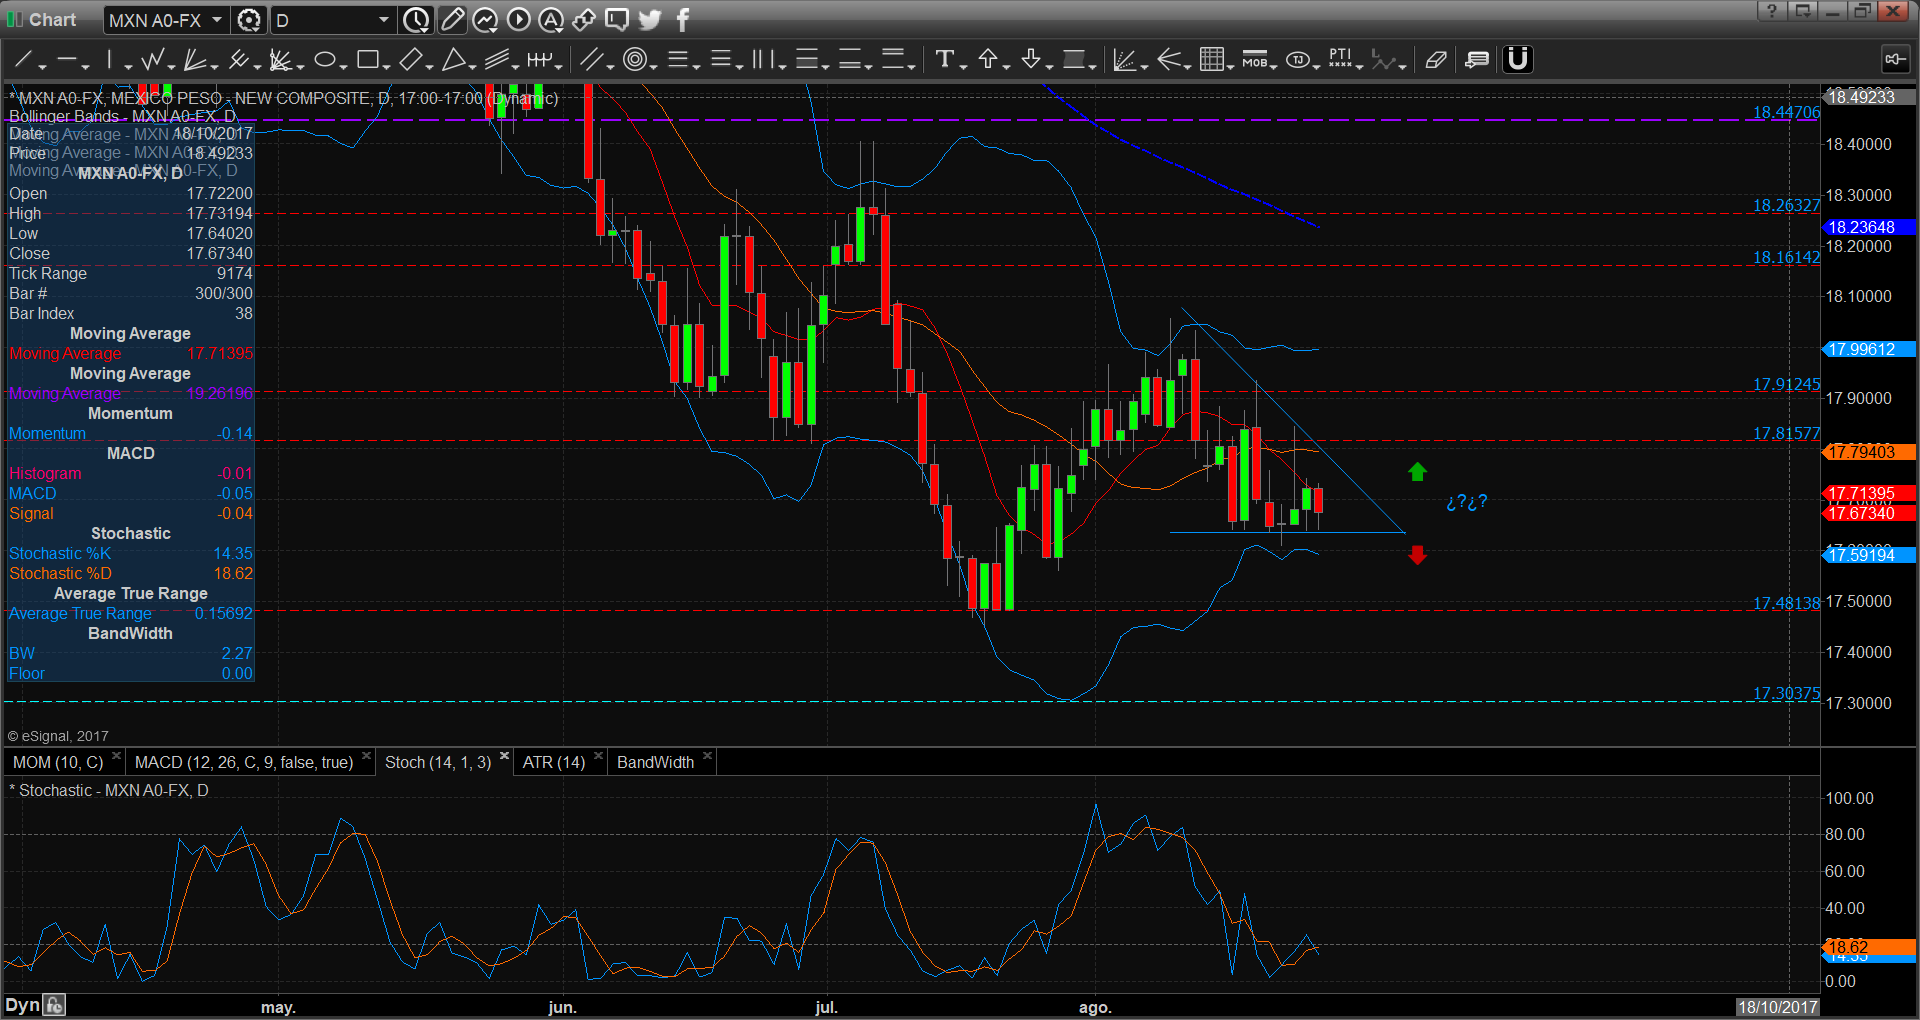This screenshot has width=1920, height=1020.
Task: Select the down arrow marker tool
Action: [1031, 60]
